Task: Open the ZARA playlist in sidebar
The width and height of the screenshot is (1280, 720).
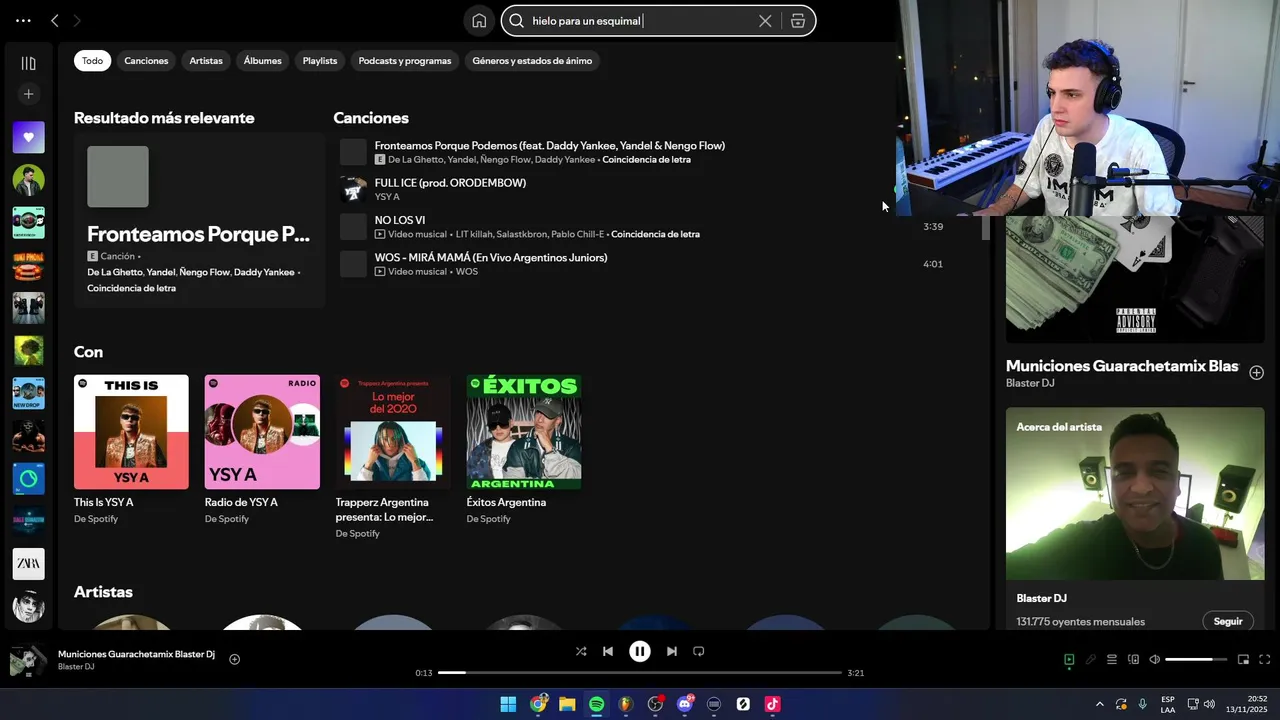Action: (28, 564)
